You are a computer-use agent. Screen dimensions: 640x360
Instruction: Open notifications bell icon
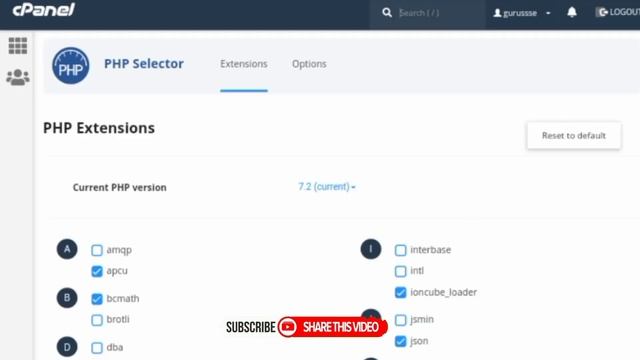click(x=572, y=12)
